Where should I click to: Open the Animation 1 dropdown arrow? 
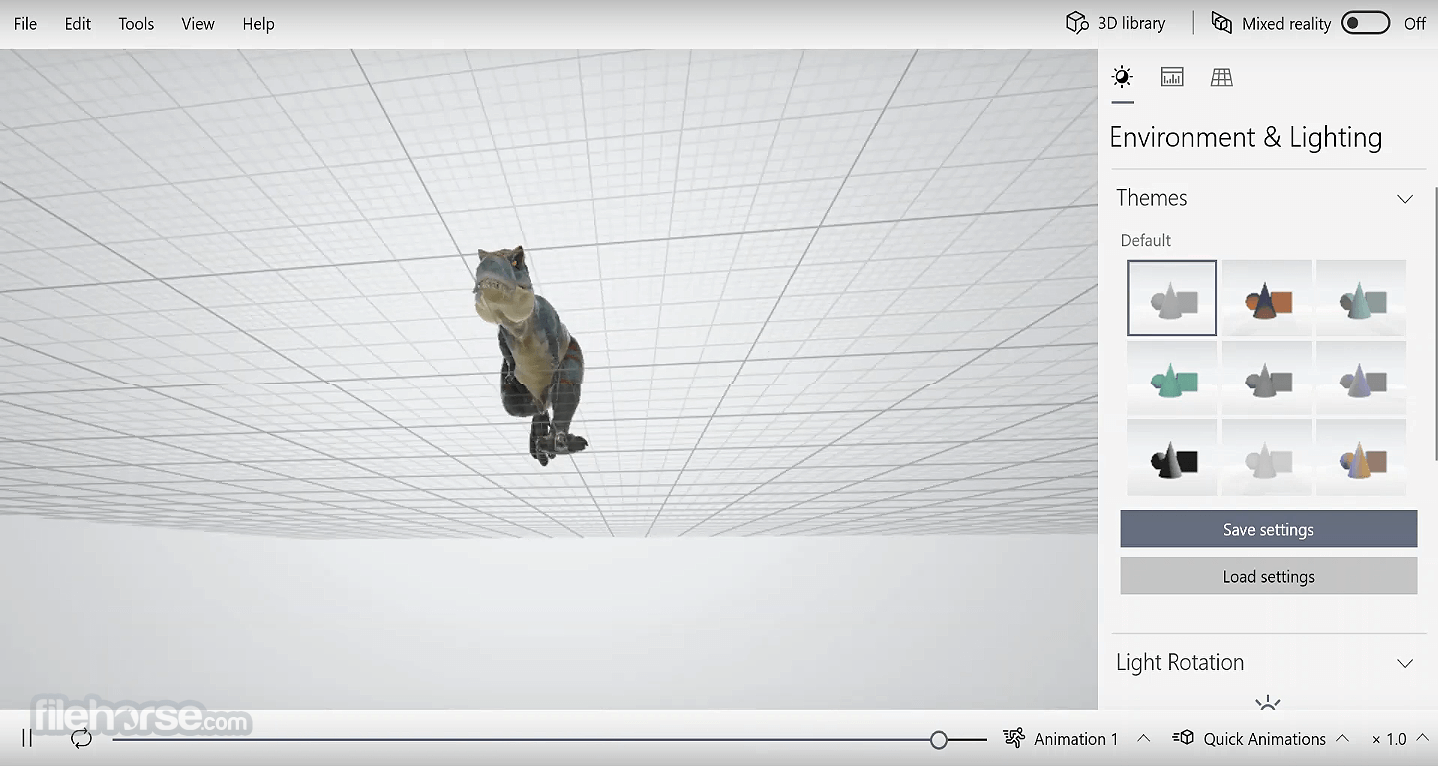coord(1144,738)
